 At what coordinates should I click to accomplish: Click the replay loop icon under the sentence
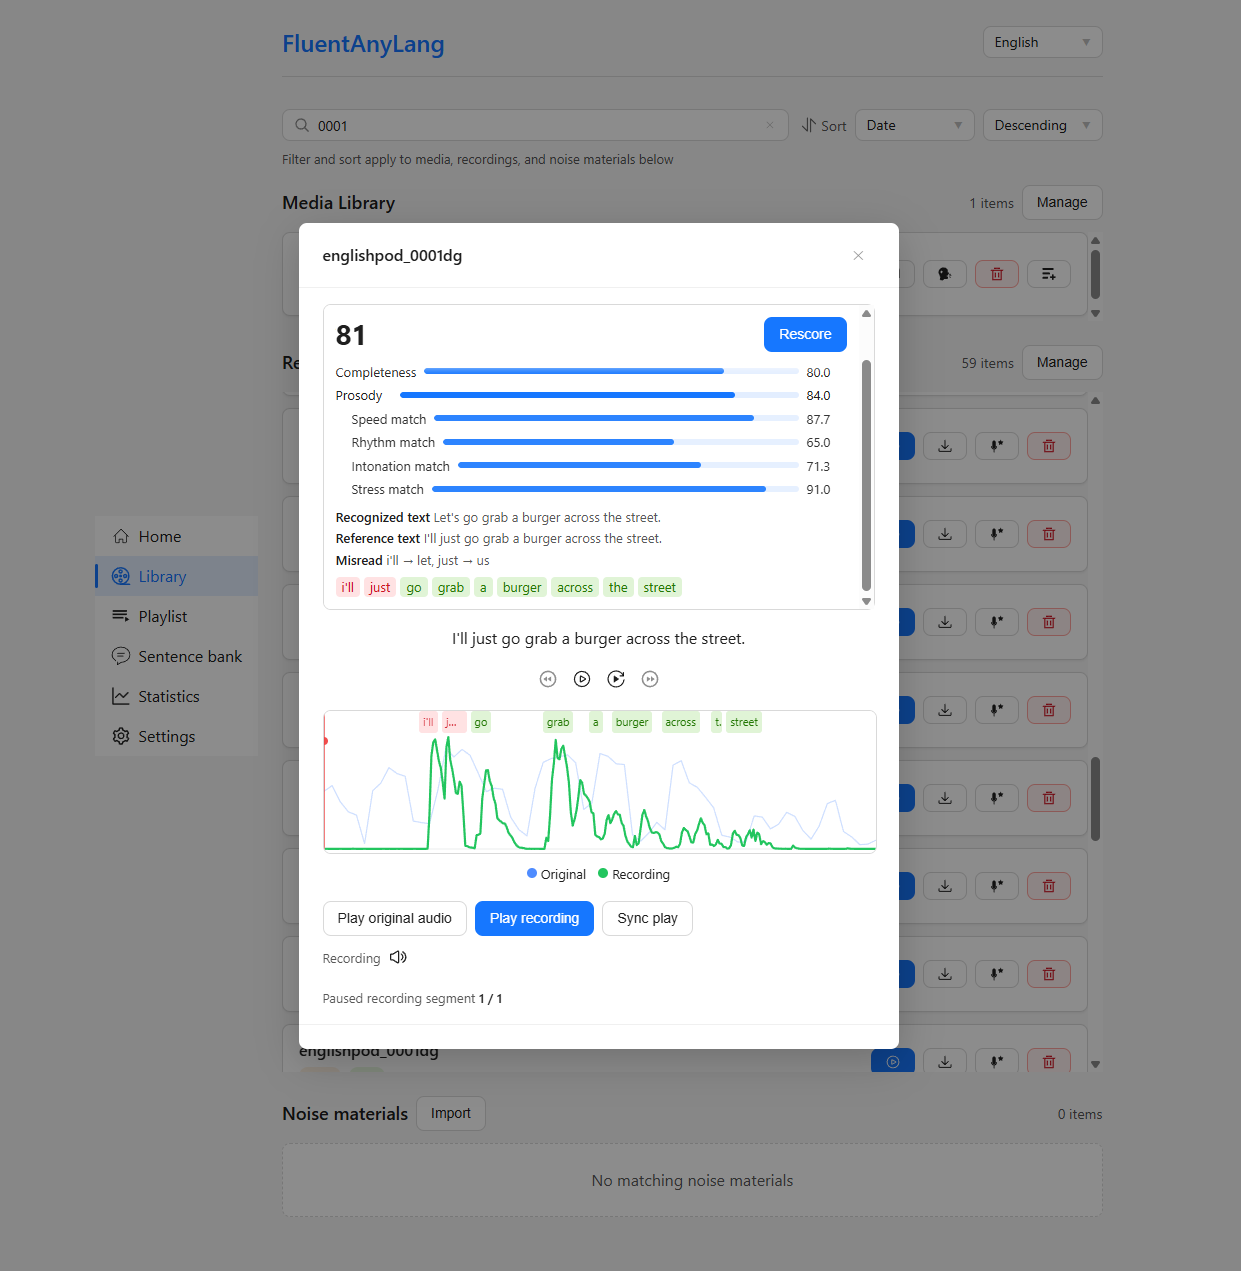click(616, 679)
